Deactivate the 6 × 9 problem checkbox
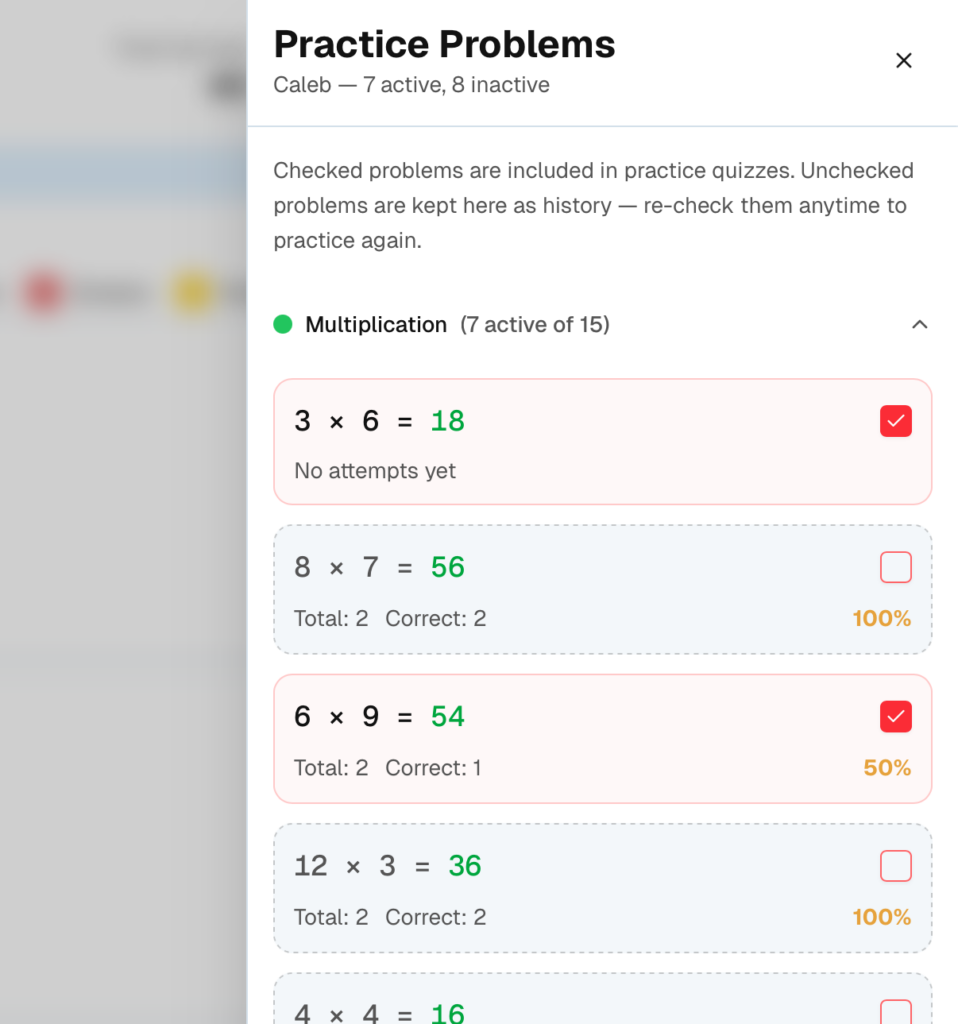This screenshot has height=1024, width=958. 895,717
